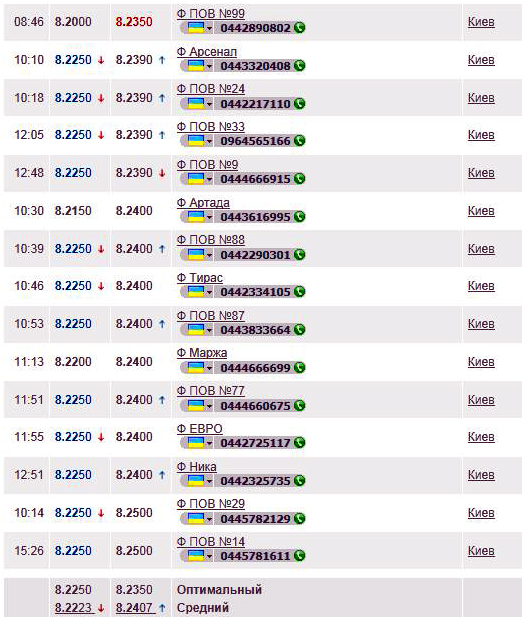Follow the Ф Маржа link
Viewport: 527px width, 617px height.
(x=202, y=353)
